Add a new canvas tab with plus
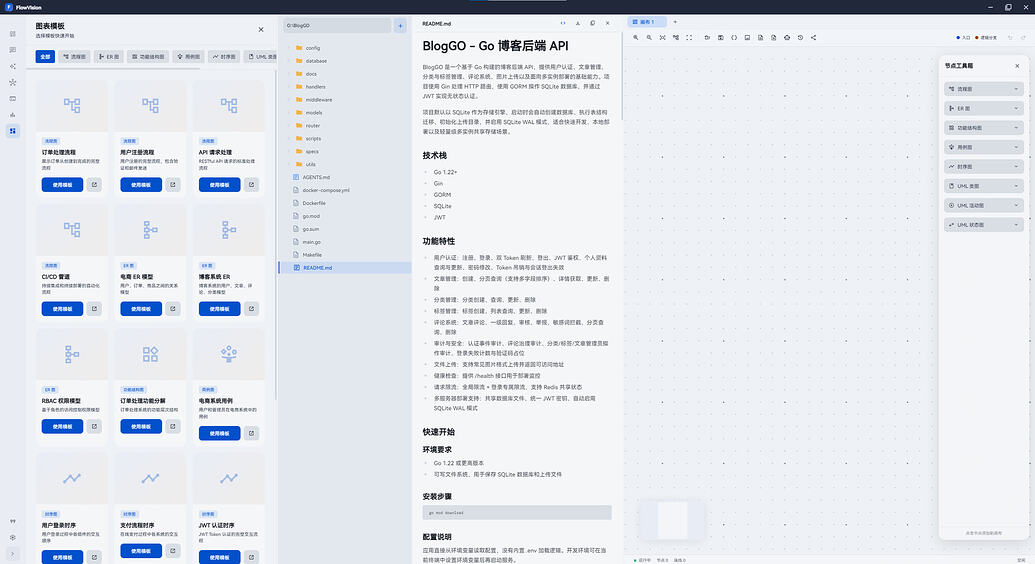The image size is (1035, 564). [x=675, y=22]
